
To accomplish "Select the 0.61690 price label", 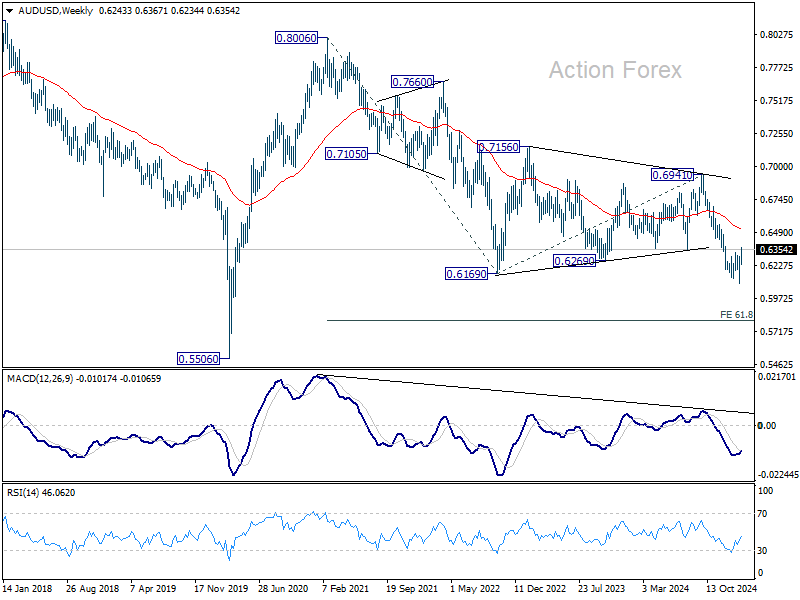I will [x=466, y=274].
